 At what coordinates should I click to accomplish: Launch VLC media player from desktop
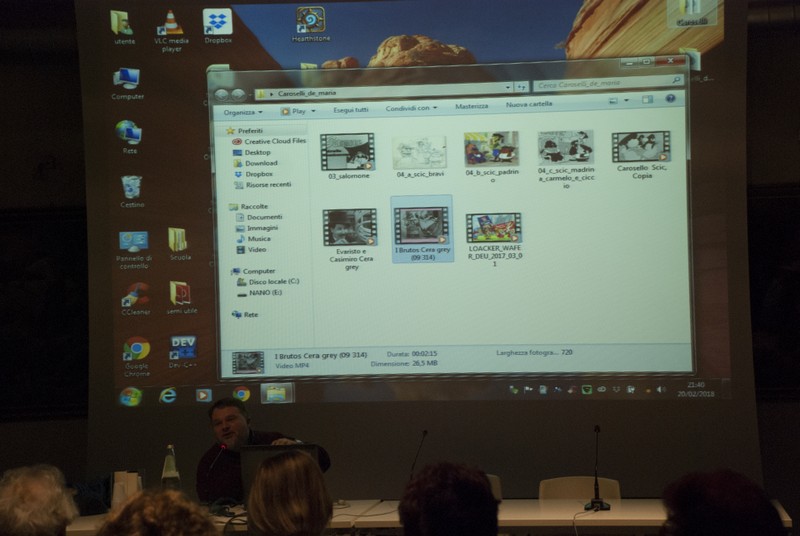(171, 32)
